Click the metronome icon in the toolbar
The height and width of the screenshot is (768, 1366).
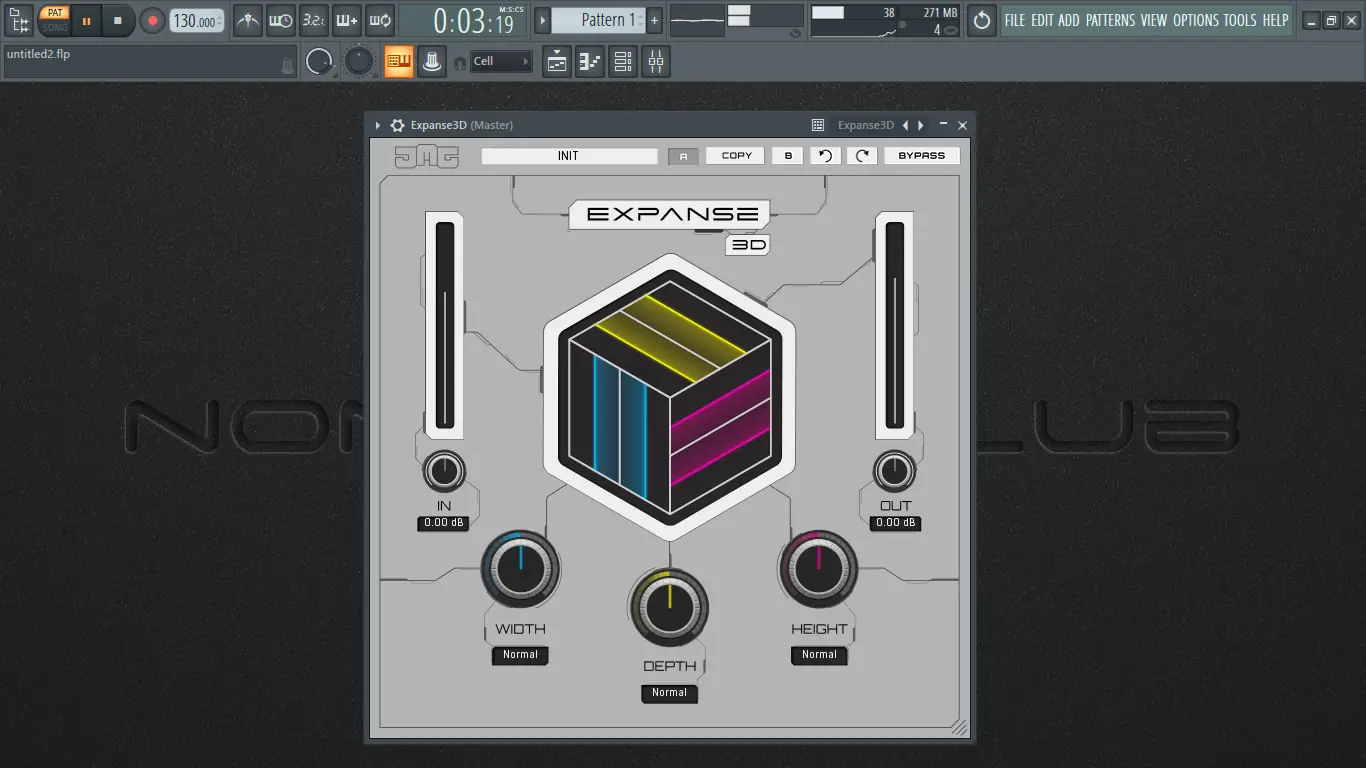tap(247, 20)
